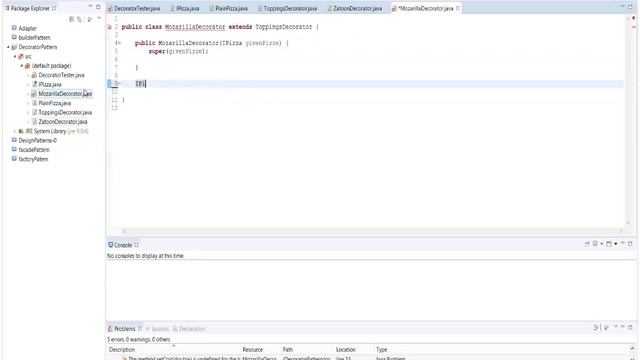Viewport: 640px width, 360px height.
Task: Select ZatoonDecorator.java in Package Explorer
Action: coord(63,122)
